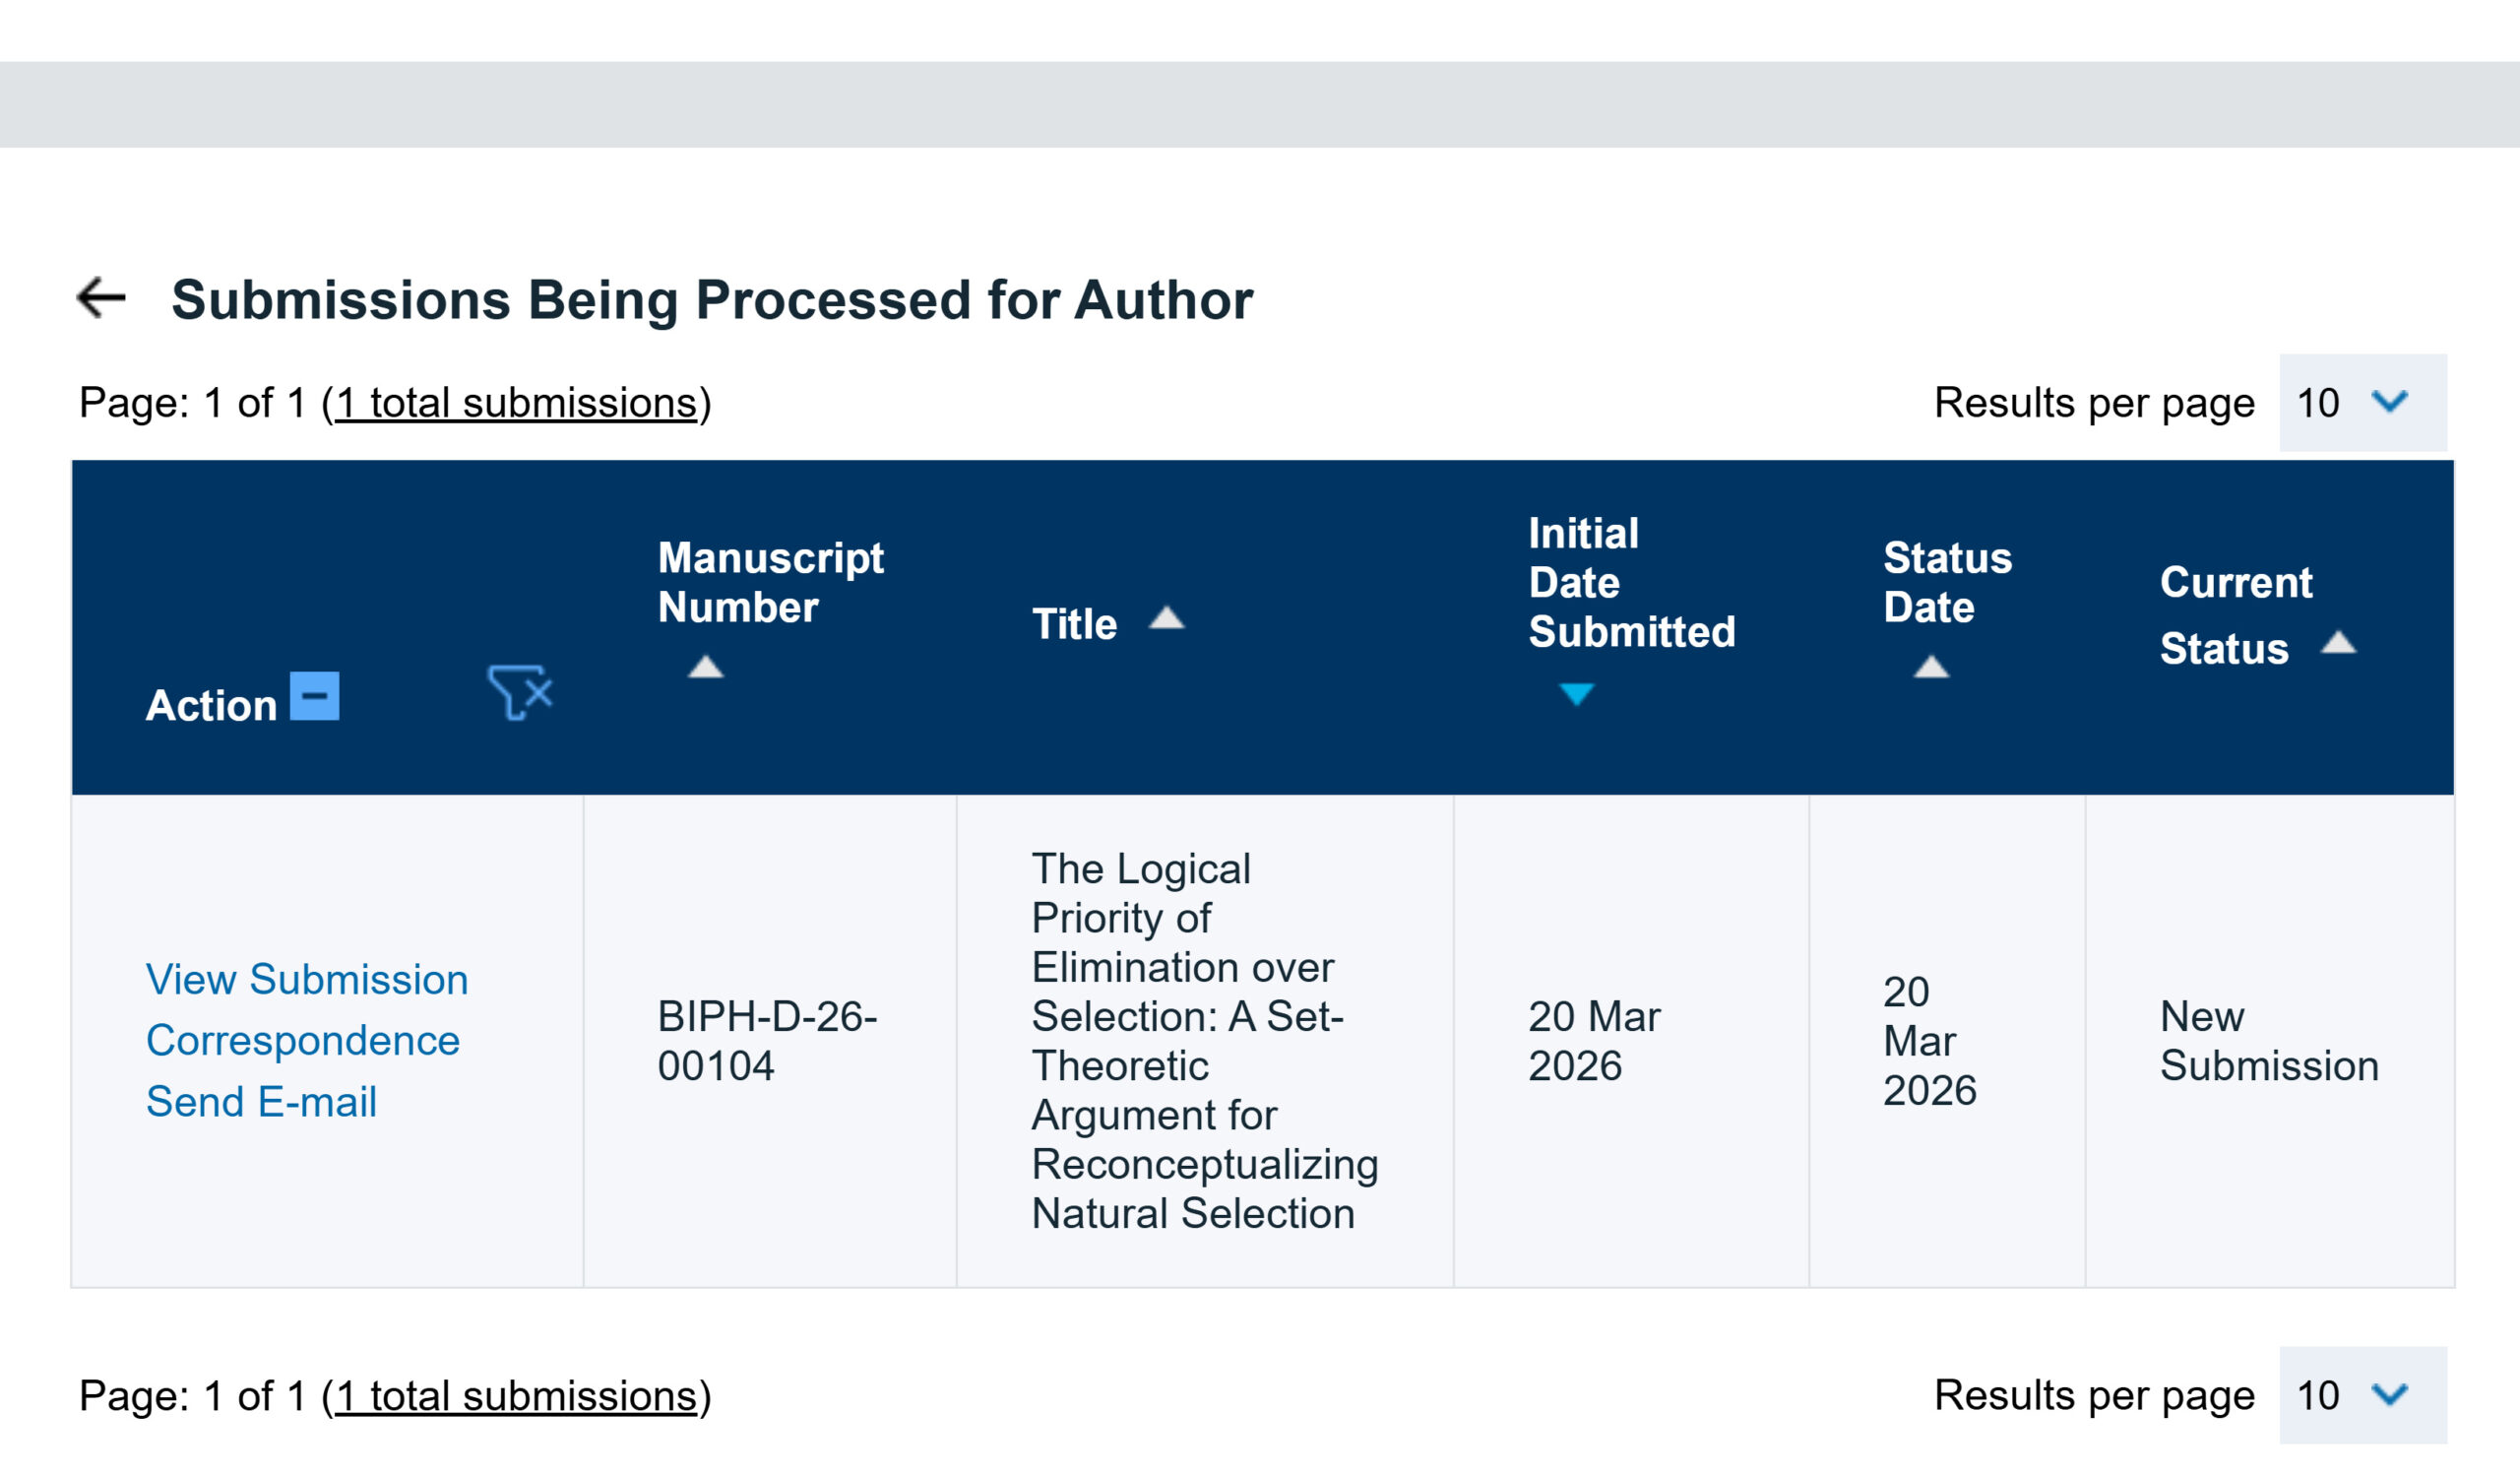Sort by Current Status arrow
This screenshot has height=1475, width=2520.
(x=2338, y=643)
